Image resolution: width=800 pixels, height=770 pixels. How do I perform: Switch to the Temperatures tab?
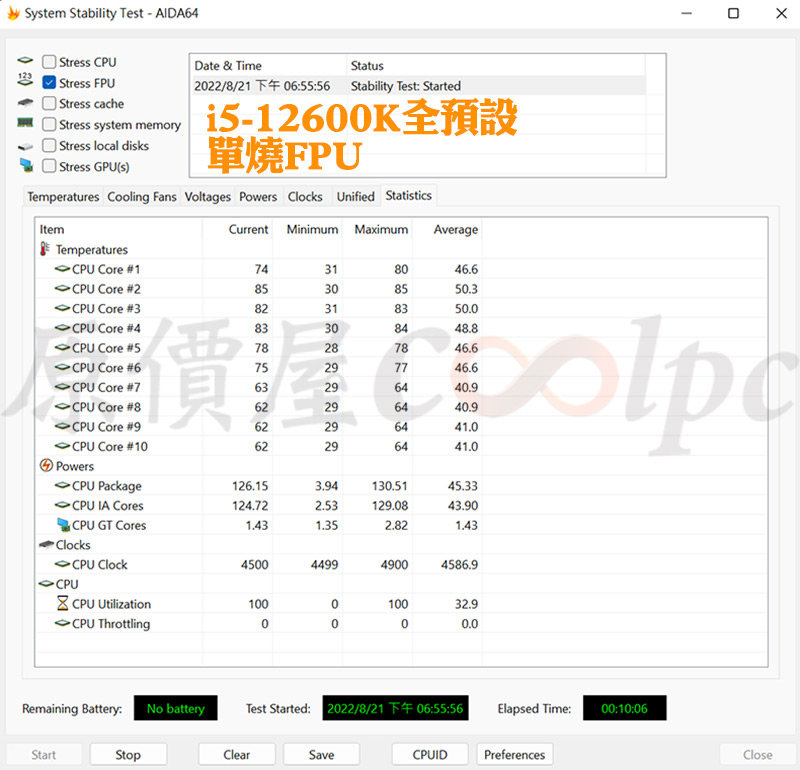[63, 196]
